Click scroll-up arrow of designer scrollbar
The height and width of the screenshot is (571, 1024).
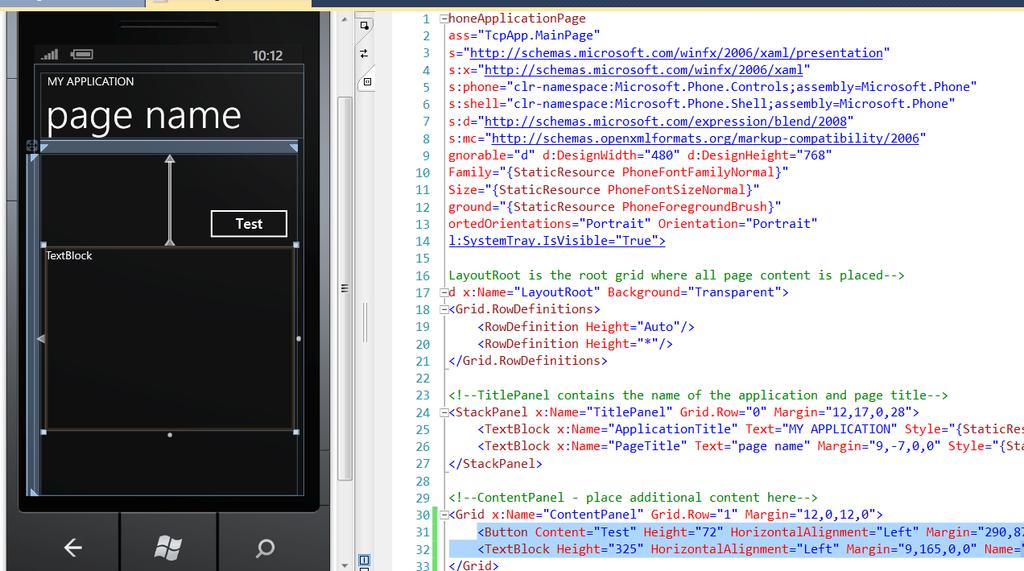(x=344, y=20)
